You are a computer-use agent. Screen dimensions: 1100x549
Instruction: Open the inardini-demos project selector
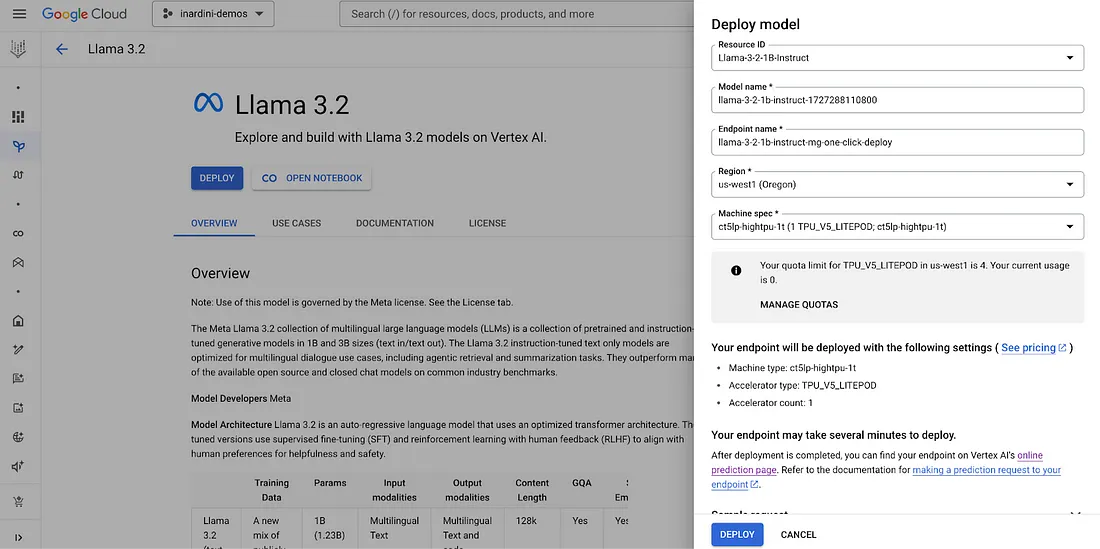(213, 14)
